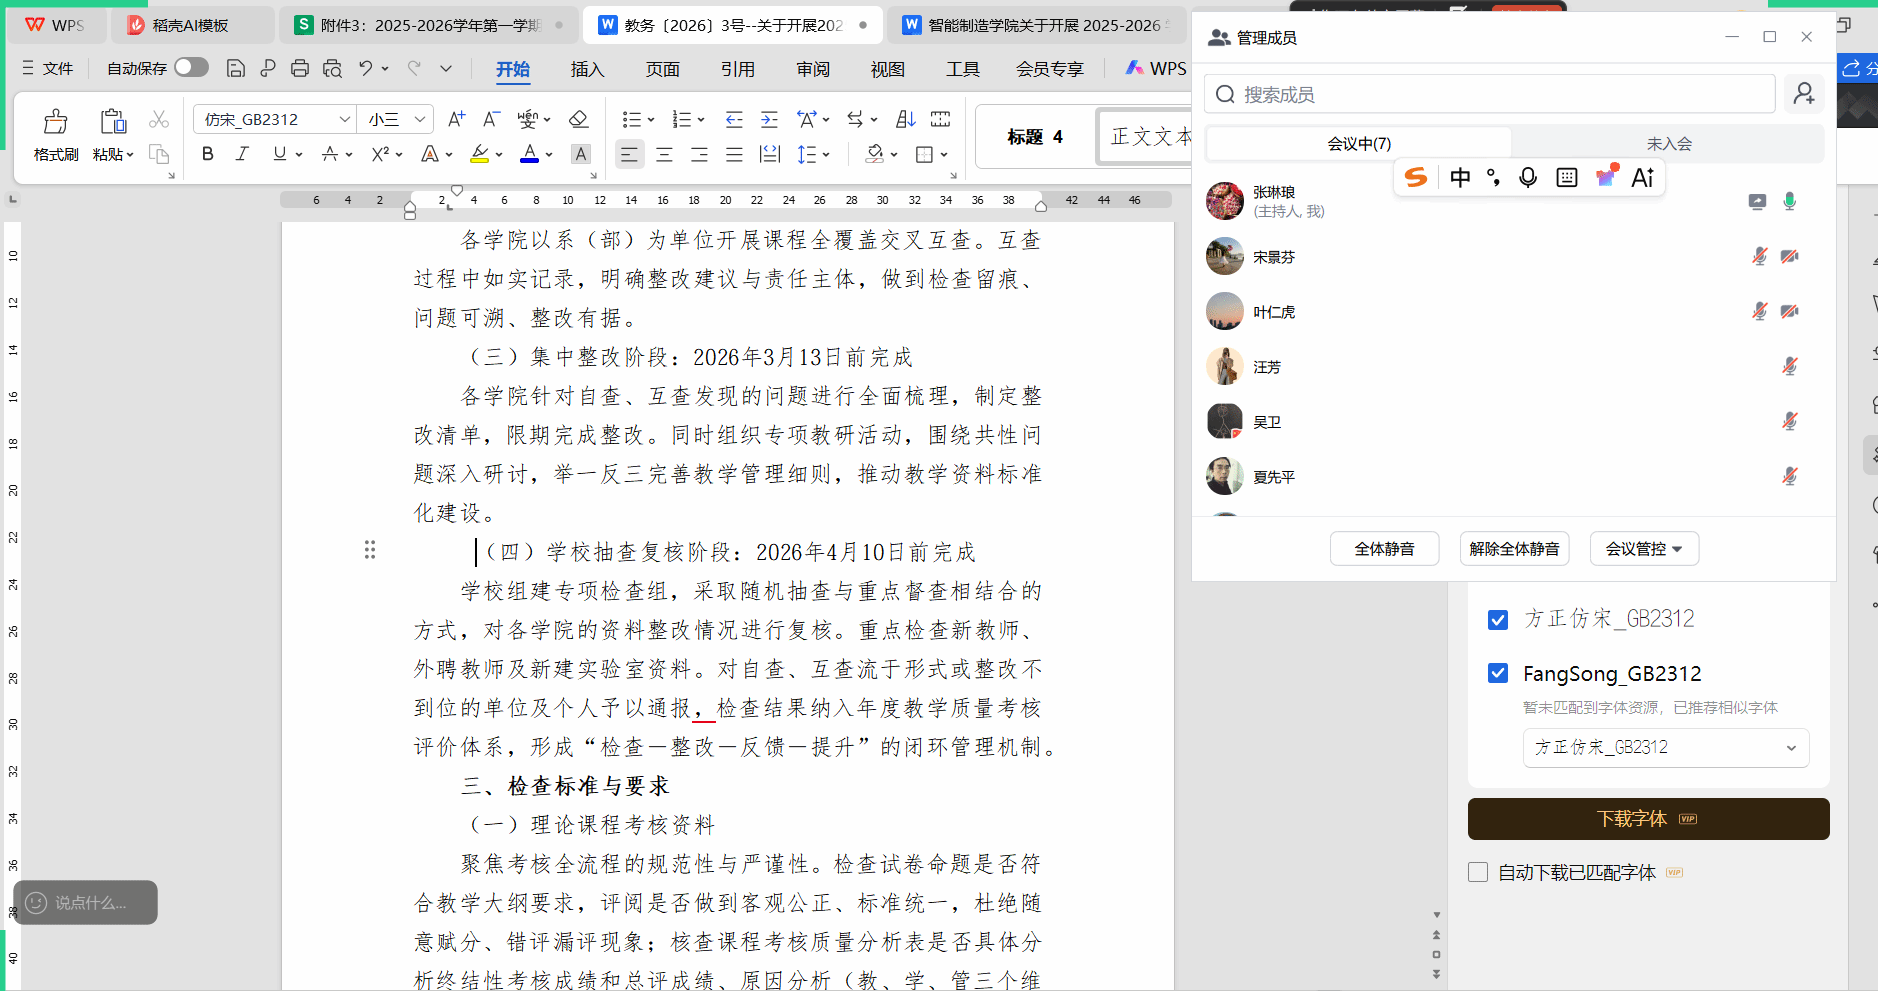Viewport: 1878px width, 991px height.
Task: Enable 自动下载已匹配字体 checkbox
Action: (1478, 872)
